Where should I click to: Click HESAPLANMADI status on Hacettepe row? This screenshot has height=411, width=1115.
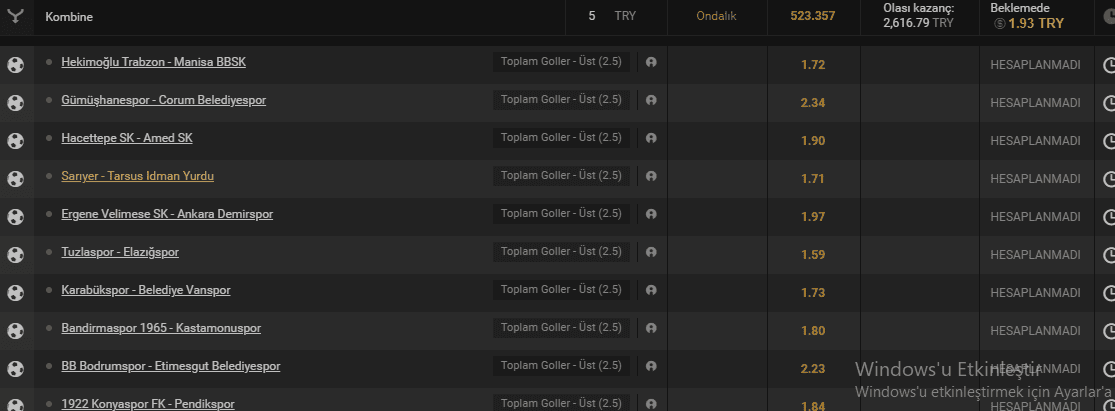point(1035,141)
